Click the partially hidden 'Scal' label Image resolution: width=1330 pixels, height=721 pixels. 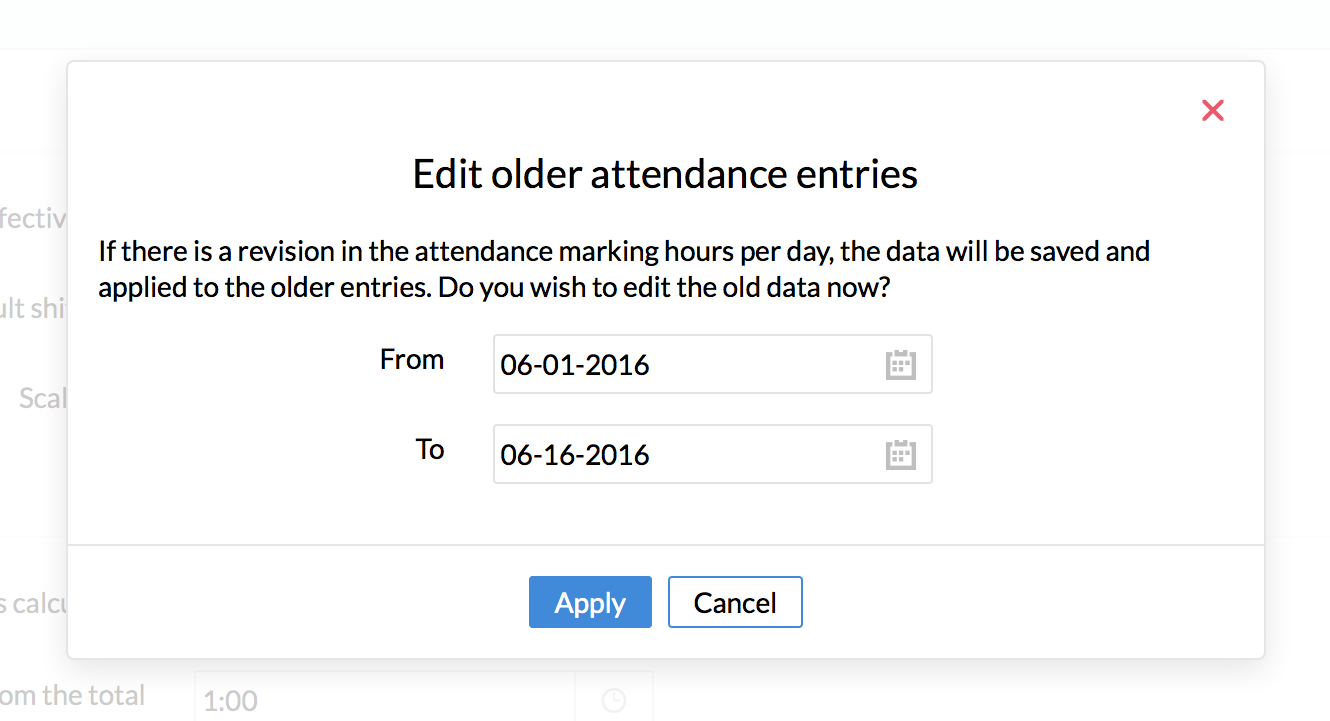click(42, 398)
